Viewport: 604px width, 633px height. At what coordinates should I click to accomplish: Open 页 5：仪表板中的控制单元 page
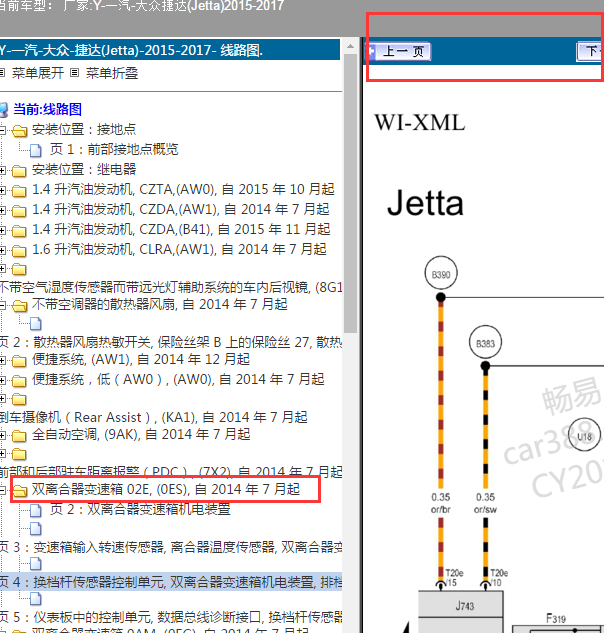[171, 617]
